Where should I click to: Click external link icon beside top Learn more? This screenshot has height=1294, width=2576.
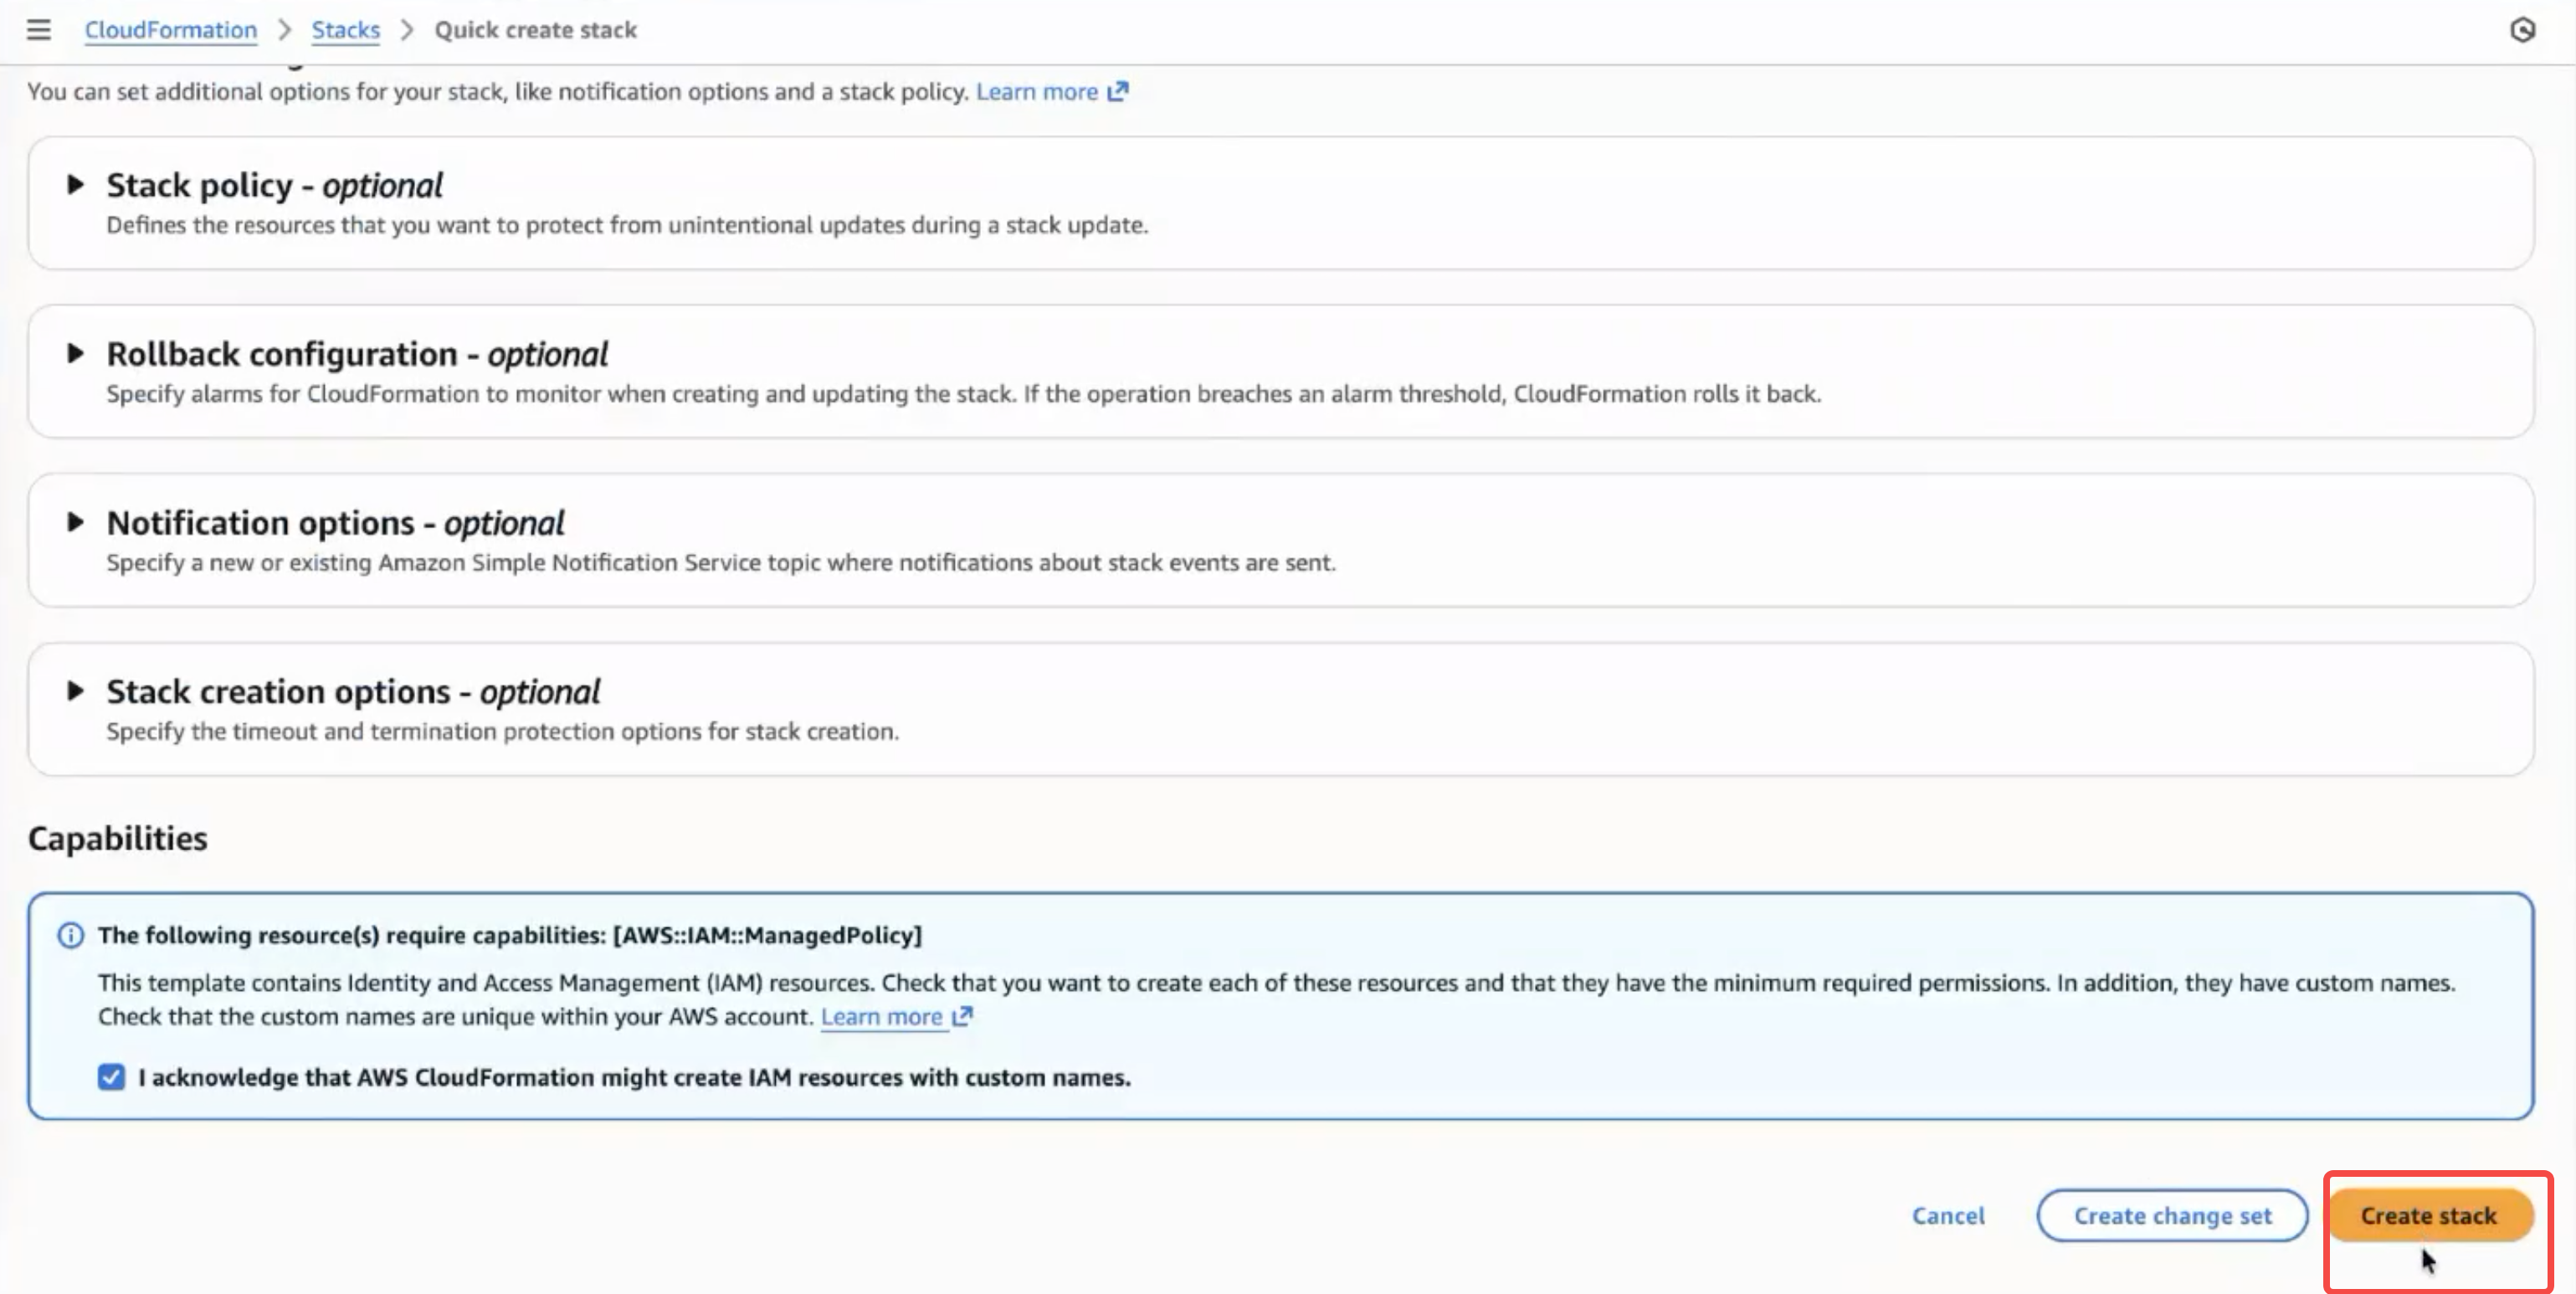point(1118,91)
